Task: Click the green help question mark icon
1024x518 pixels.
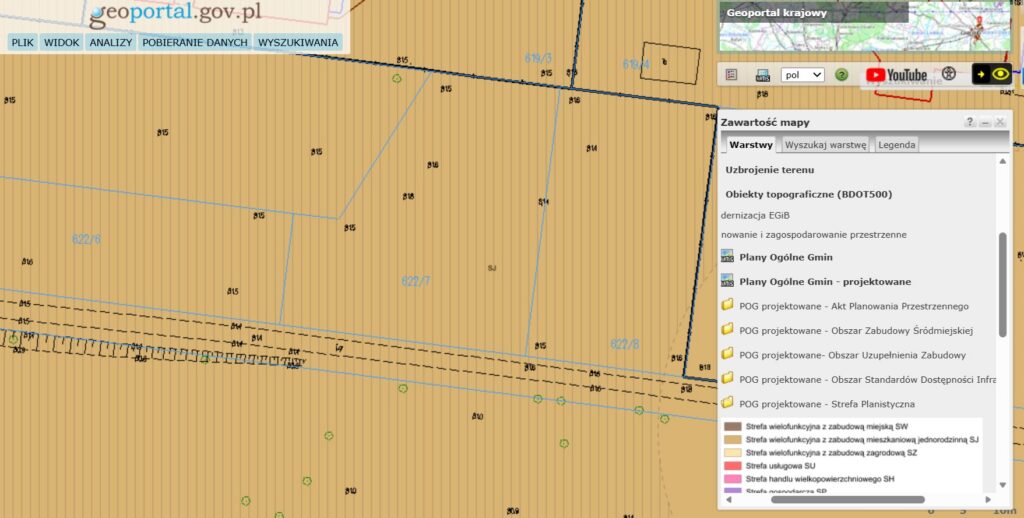Action: (842, 75)
